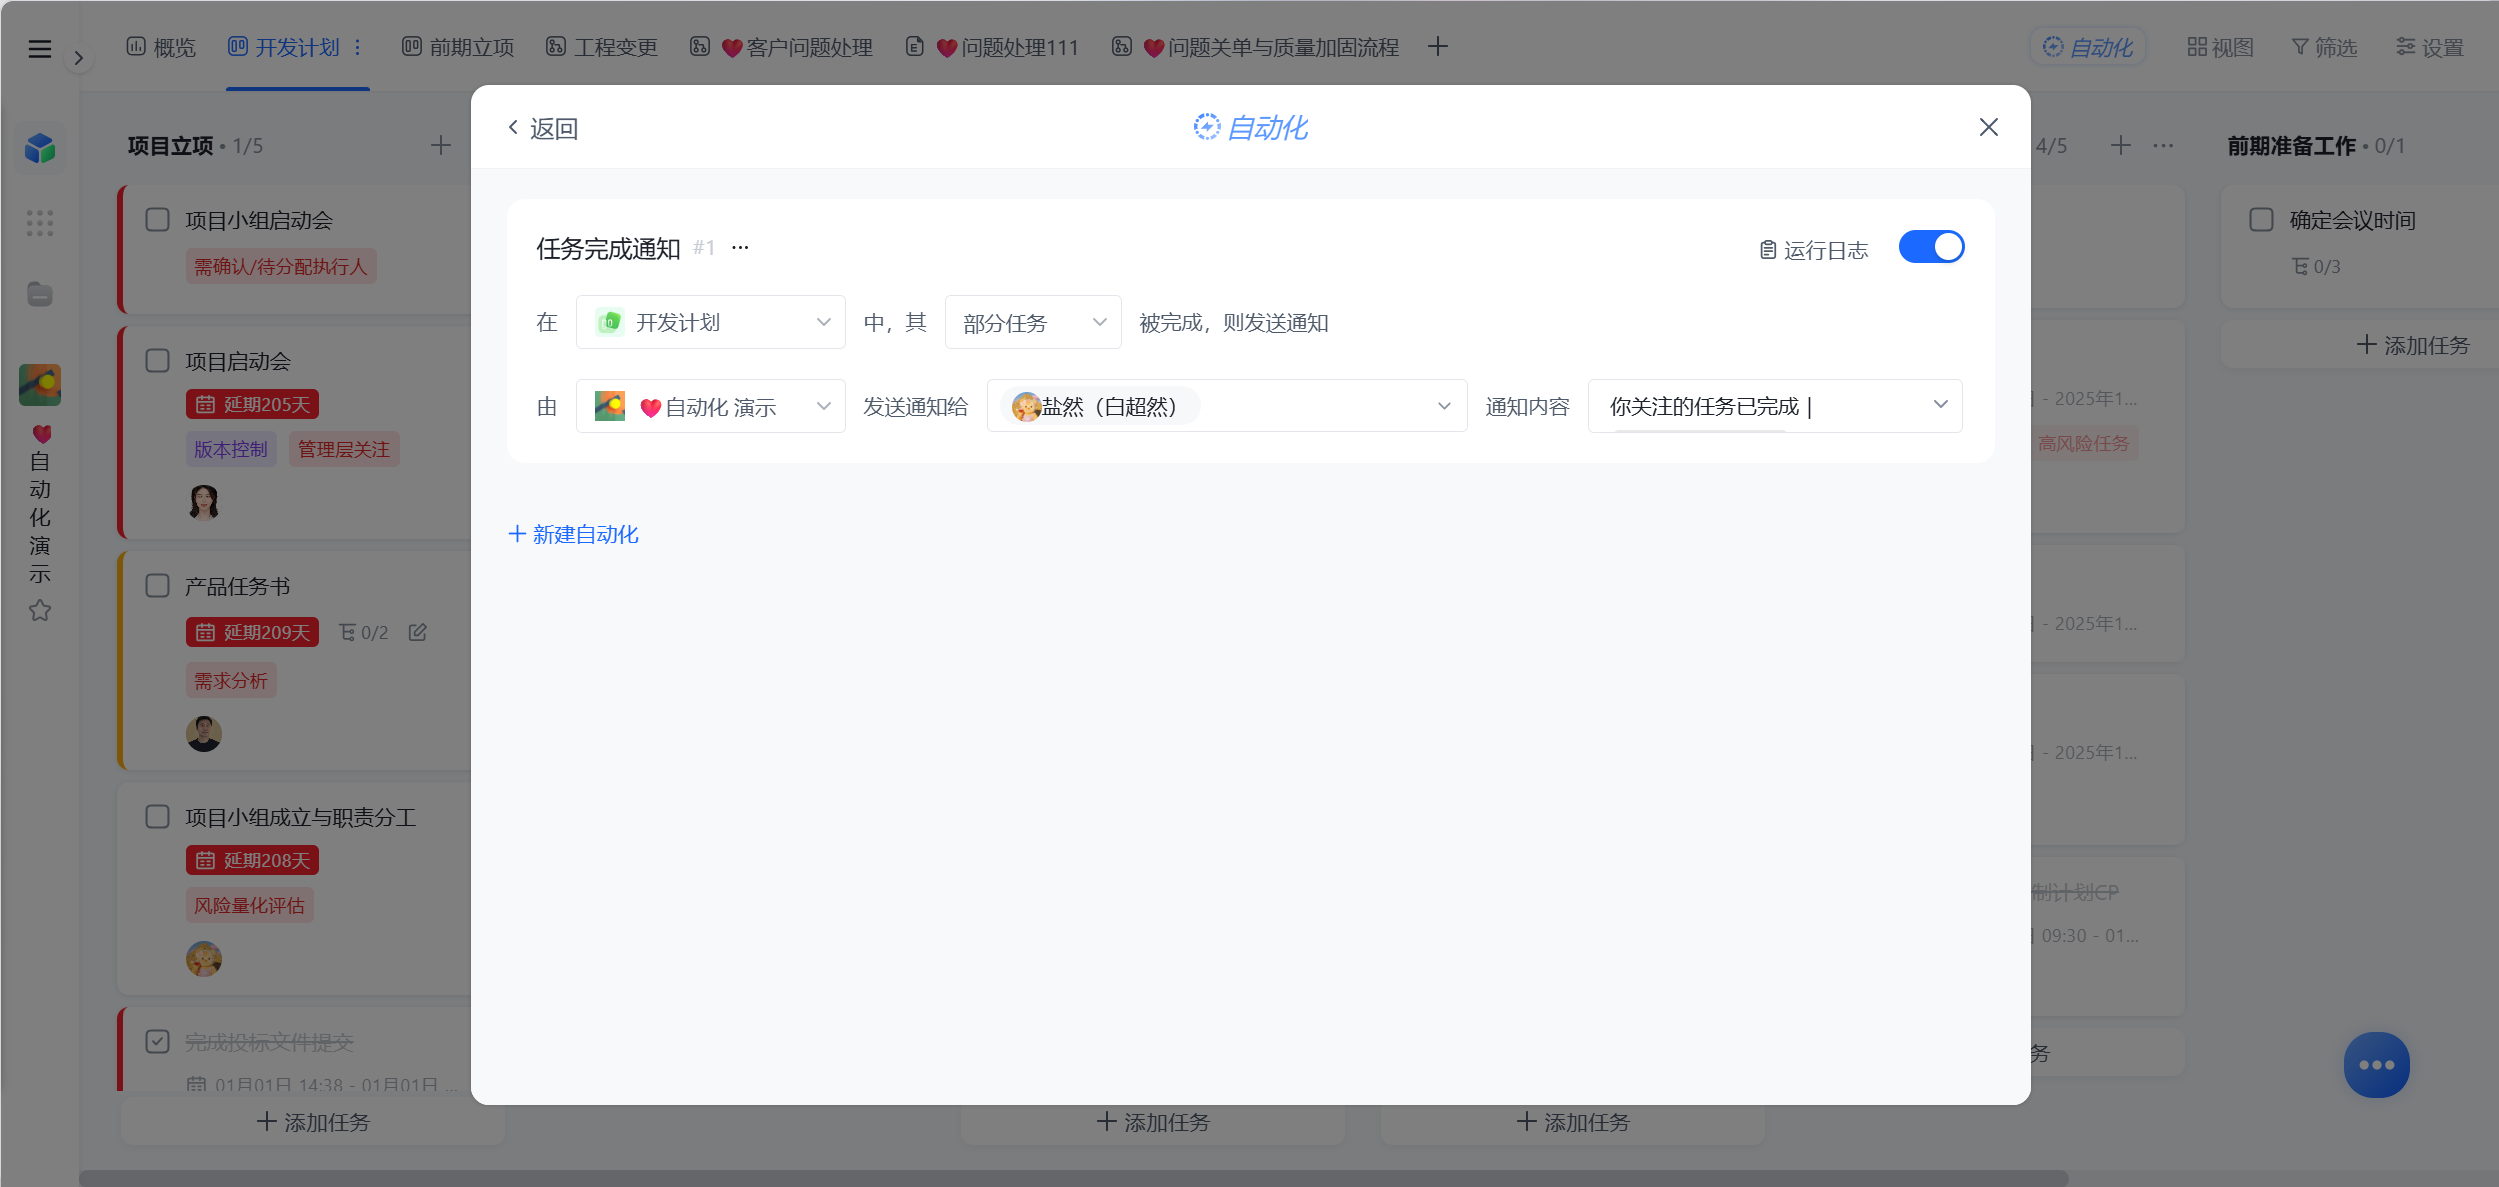Viewport: 2499px width, 1187px height.
Task: Add a task to 项目立项 column via plus
Action: tap(441, 145)
